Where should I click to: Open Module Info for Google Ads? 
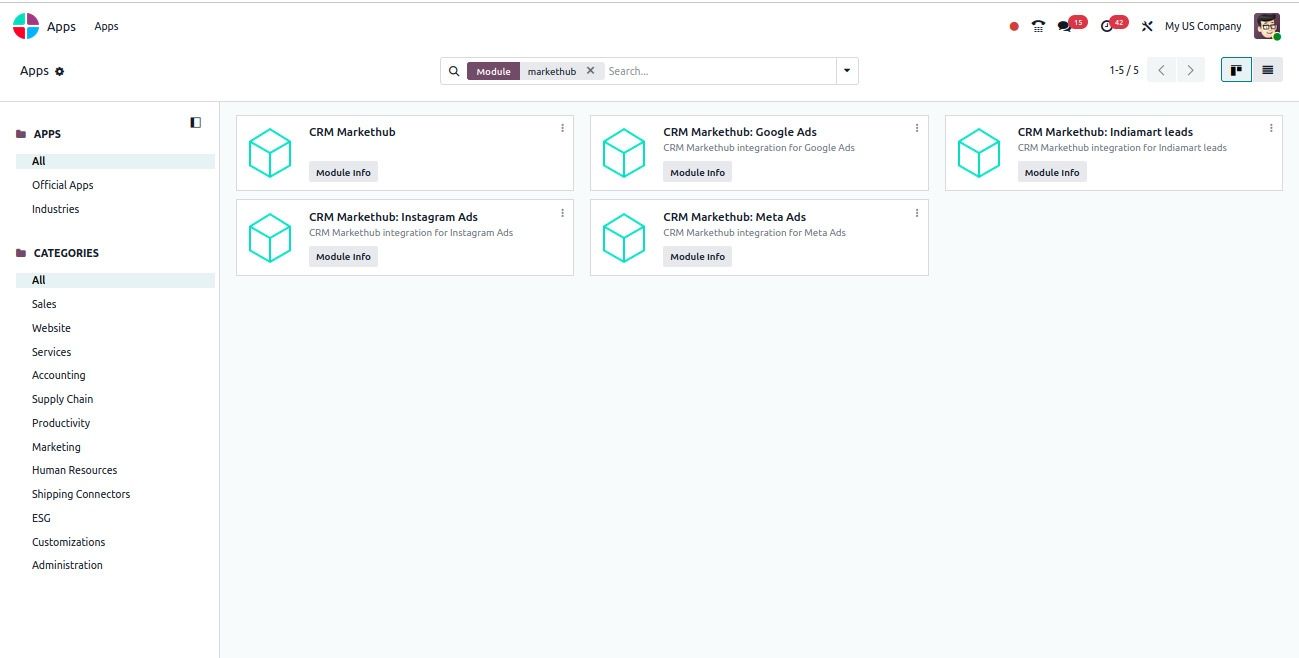pyautogui.click(x=697, y=173)
